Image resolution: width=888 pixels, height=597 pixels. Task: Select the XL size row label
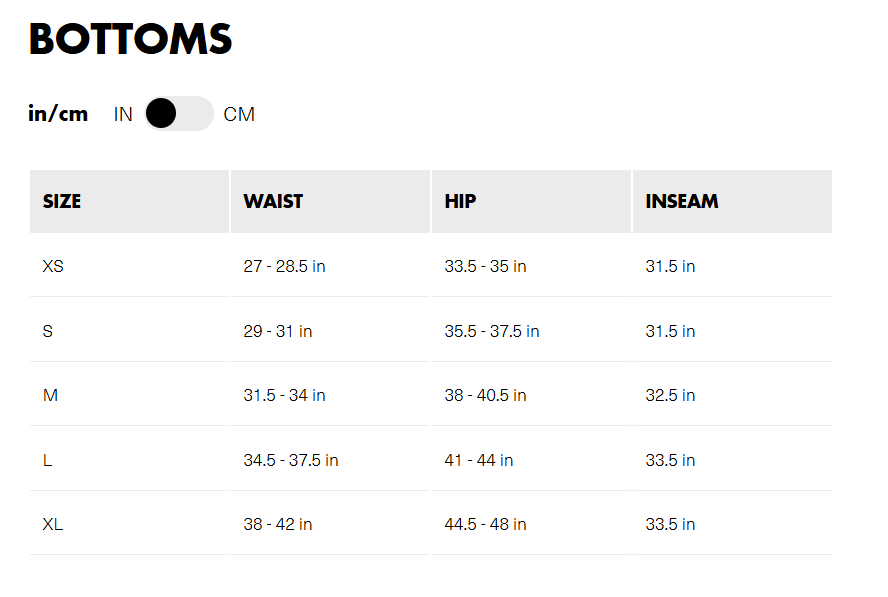pos(53,524)
